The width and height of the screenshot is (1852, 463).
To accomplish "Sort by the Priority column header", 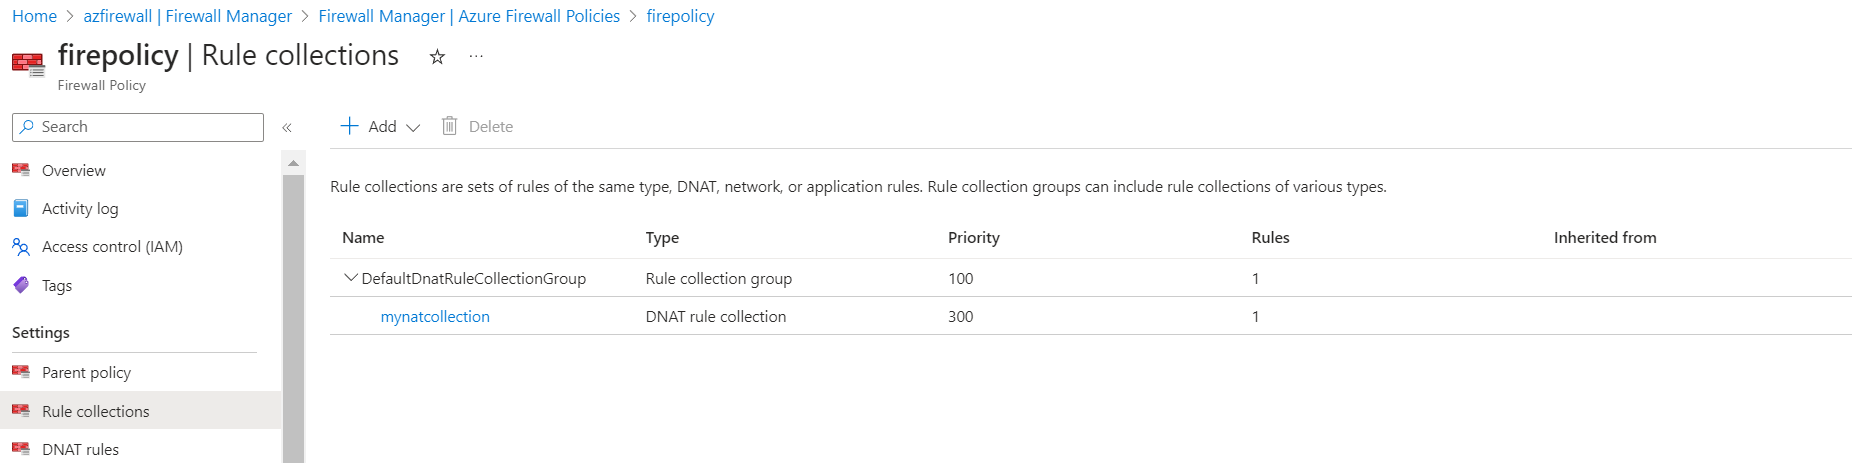I will (x=973, y=238).
